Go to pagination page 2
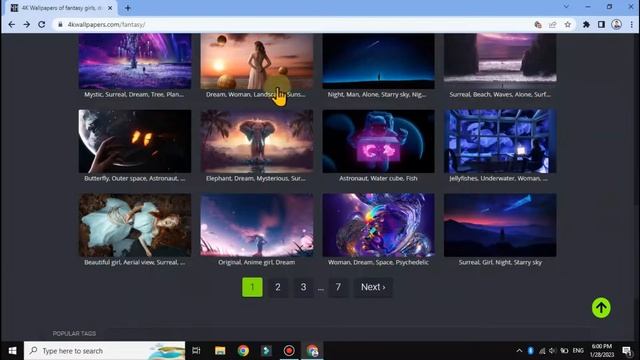Viewport: 640px width, 360px height. point(278,287)
